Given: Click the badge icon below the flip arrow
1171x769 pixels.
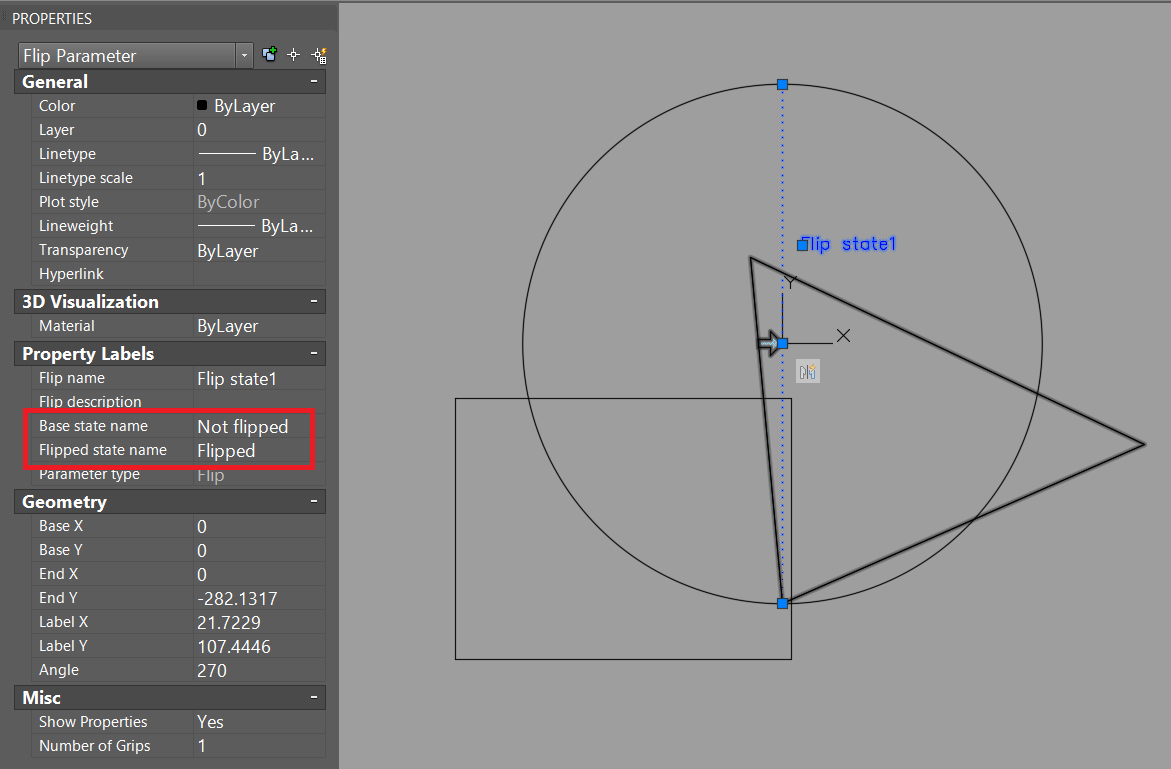Looking at the screenshot, I should click(807, 371).
